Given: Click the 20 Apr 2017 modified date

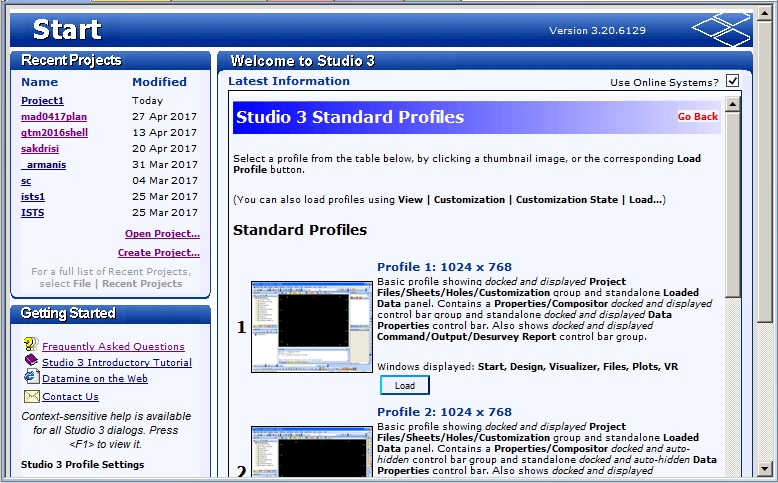Looking at the screenshot, I should [164, 148].
